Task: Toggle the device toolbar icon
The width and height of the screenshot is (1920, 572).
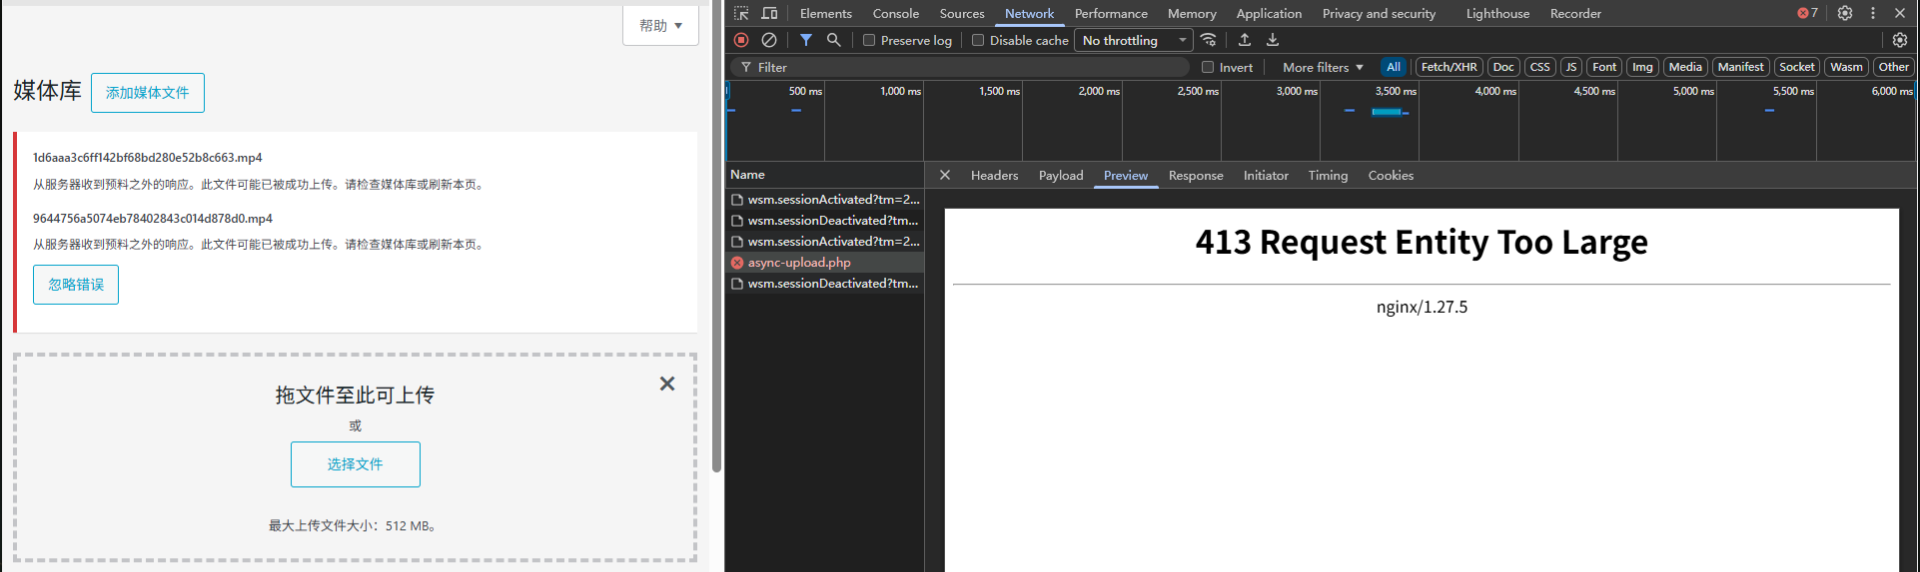Action: point(769,13)
